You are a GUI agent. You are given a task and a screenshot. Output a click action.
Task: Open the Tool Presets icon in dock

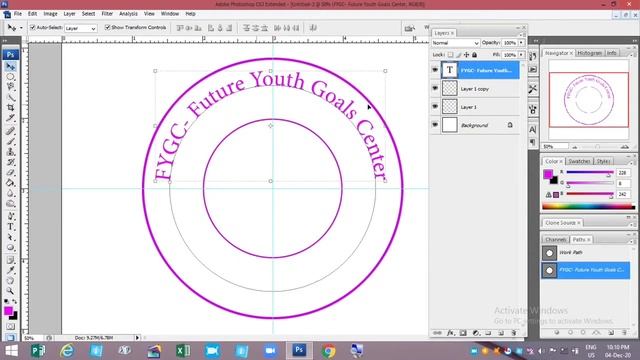[x=533, y=89]
